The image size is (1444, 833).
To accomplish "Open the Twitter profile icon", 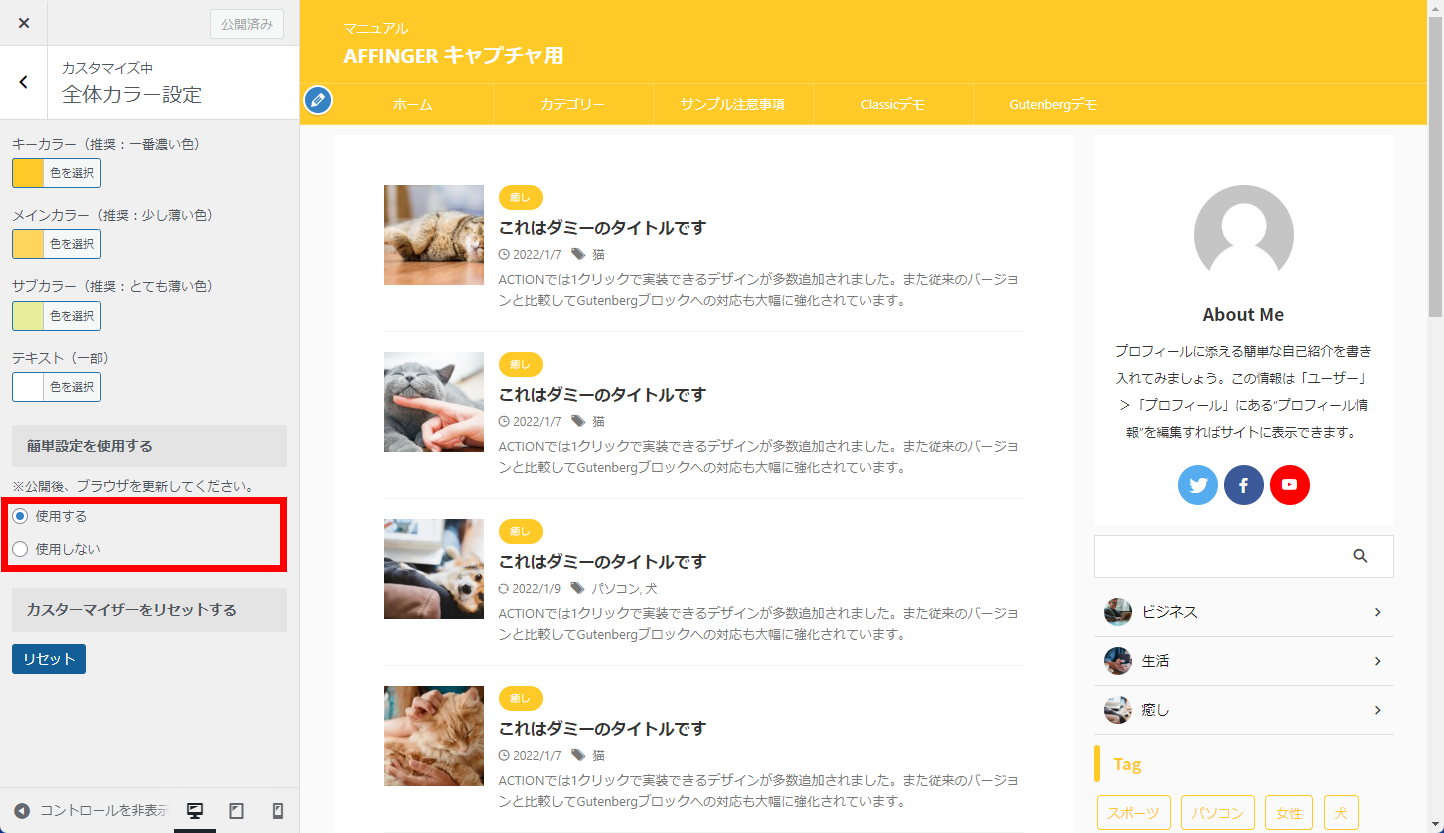I will pos(1198,485).
